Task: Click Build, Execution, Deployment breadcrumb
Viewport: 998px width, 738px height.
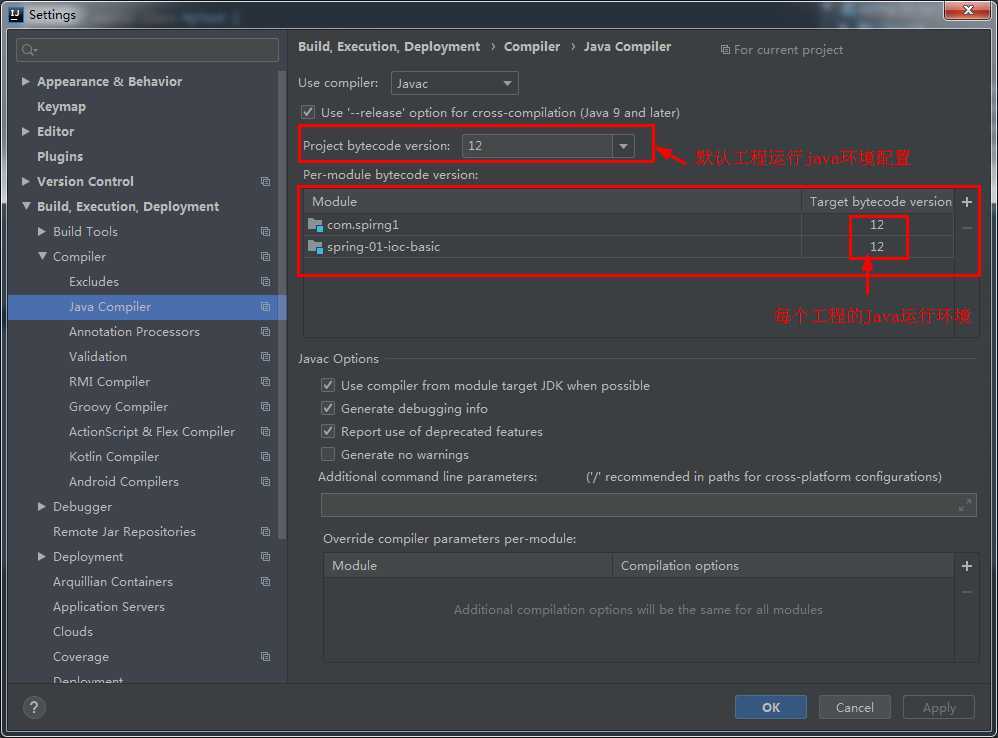Action: click(x=389, y=46)
